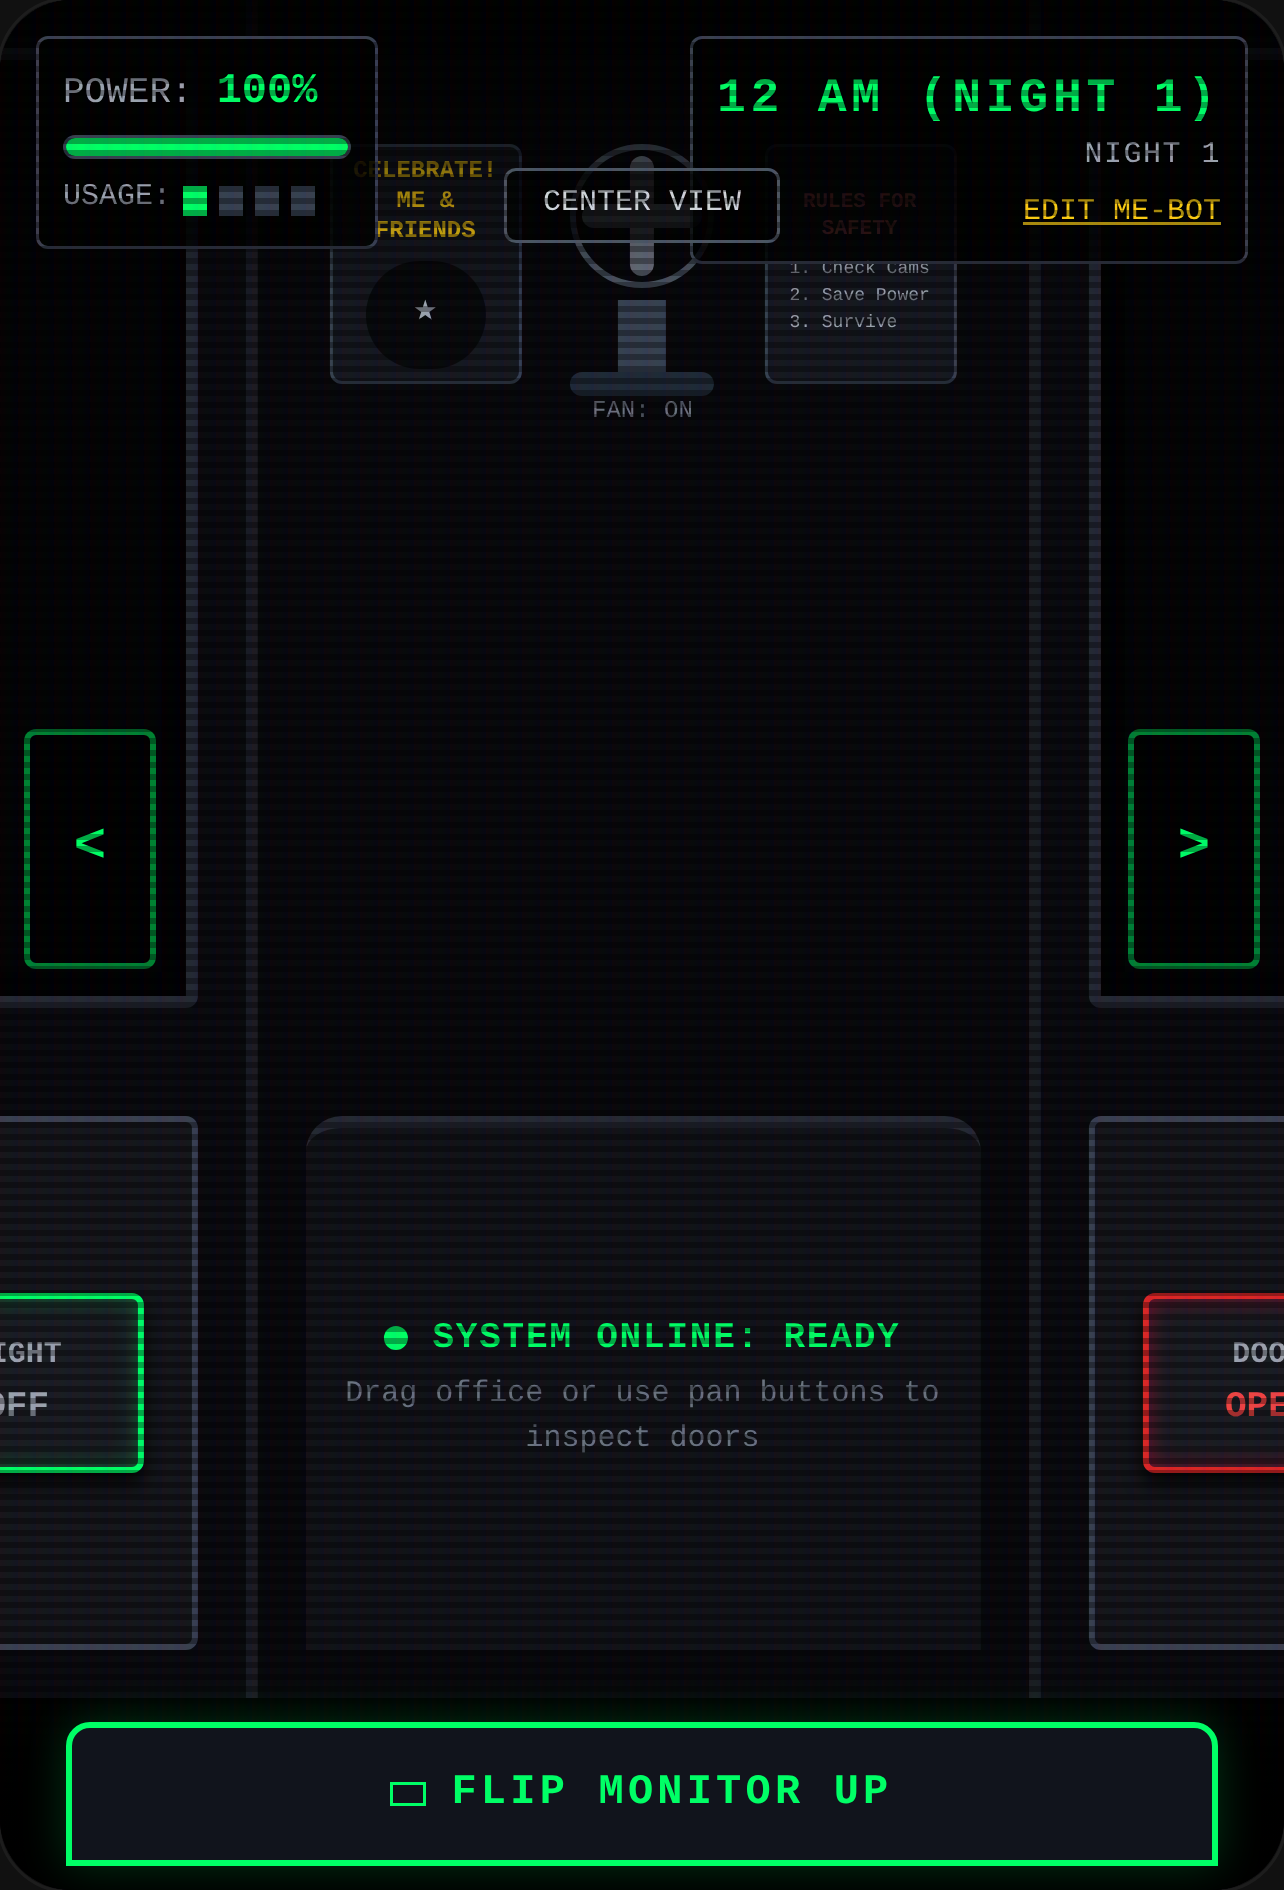1284x1890 pixels.
Task: Click the monitor icon in Flip Monitor Up
Action: coord(407,1793)
